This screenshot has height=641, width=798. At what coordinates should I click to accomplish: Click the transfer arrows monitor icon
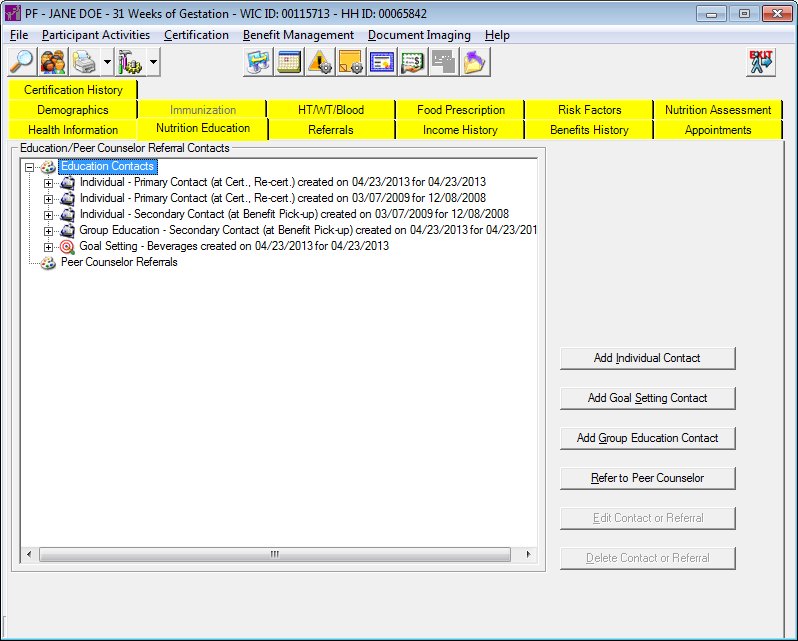pyautogui.click(x=258, y=62)
